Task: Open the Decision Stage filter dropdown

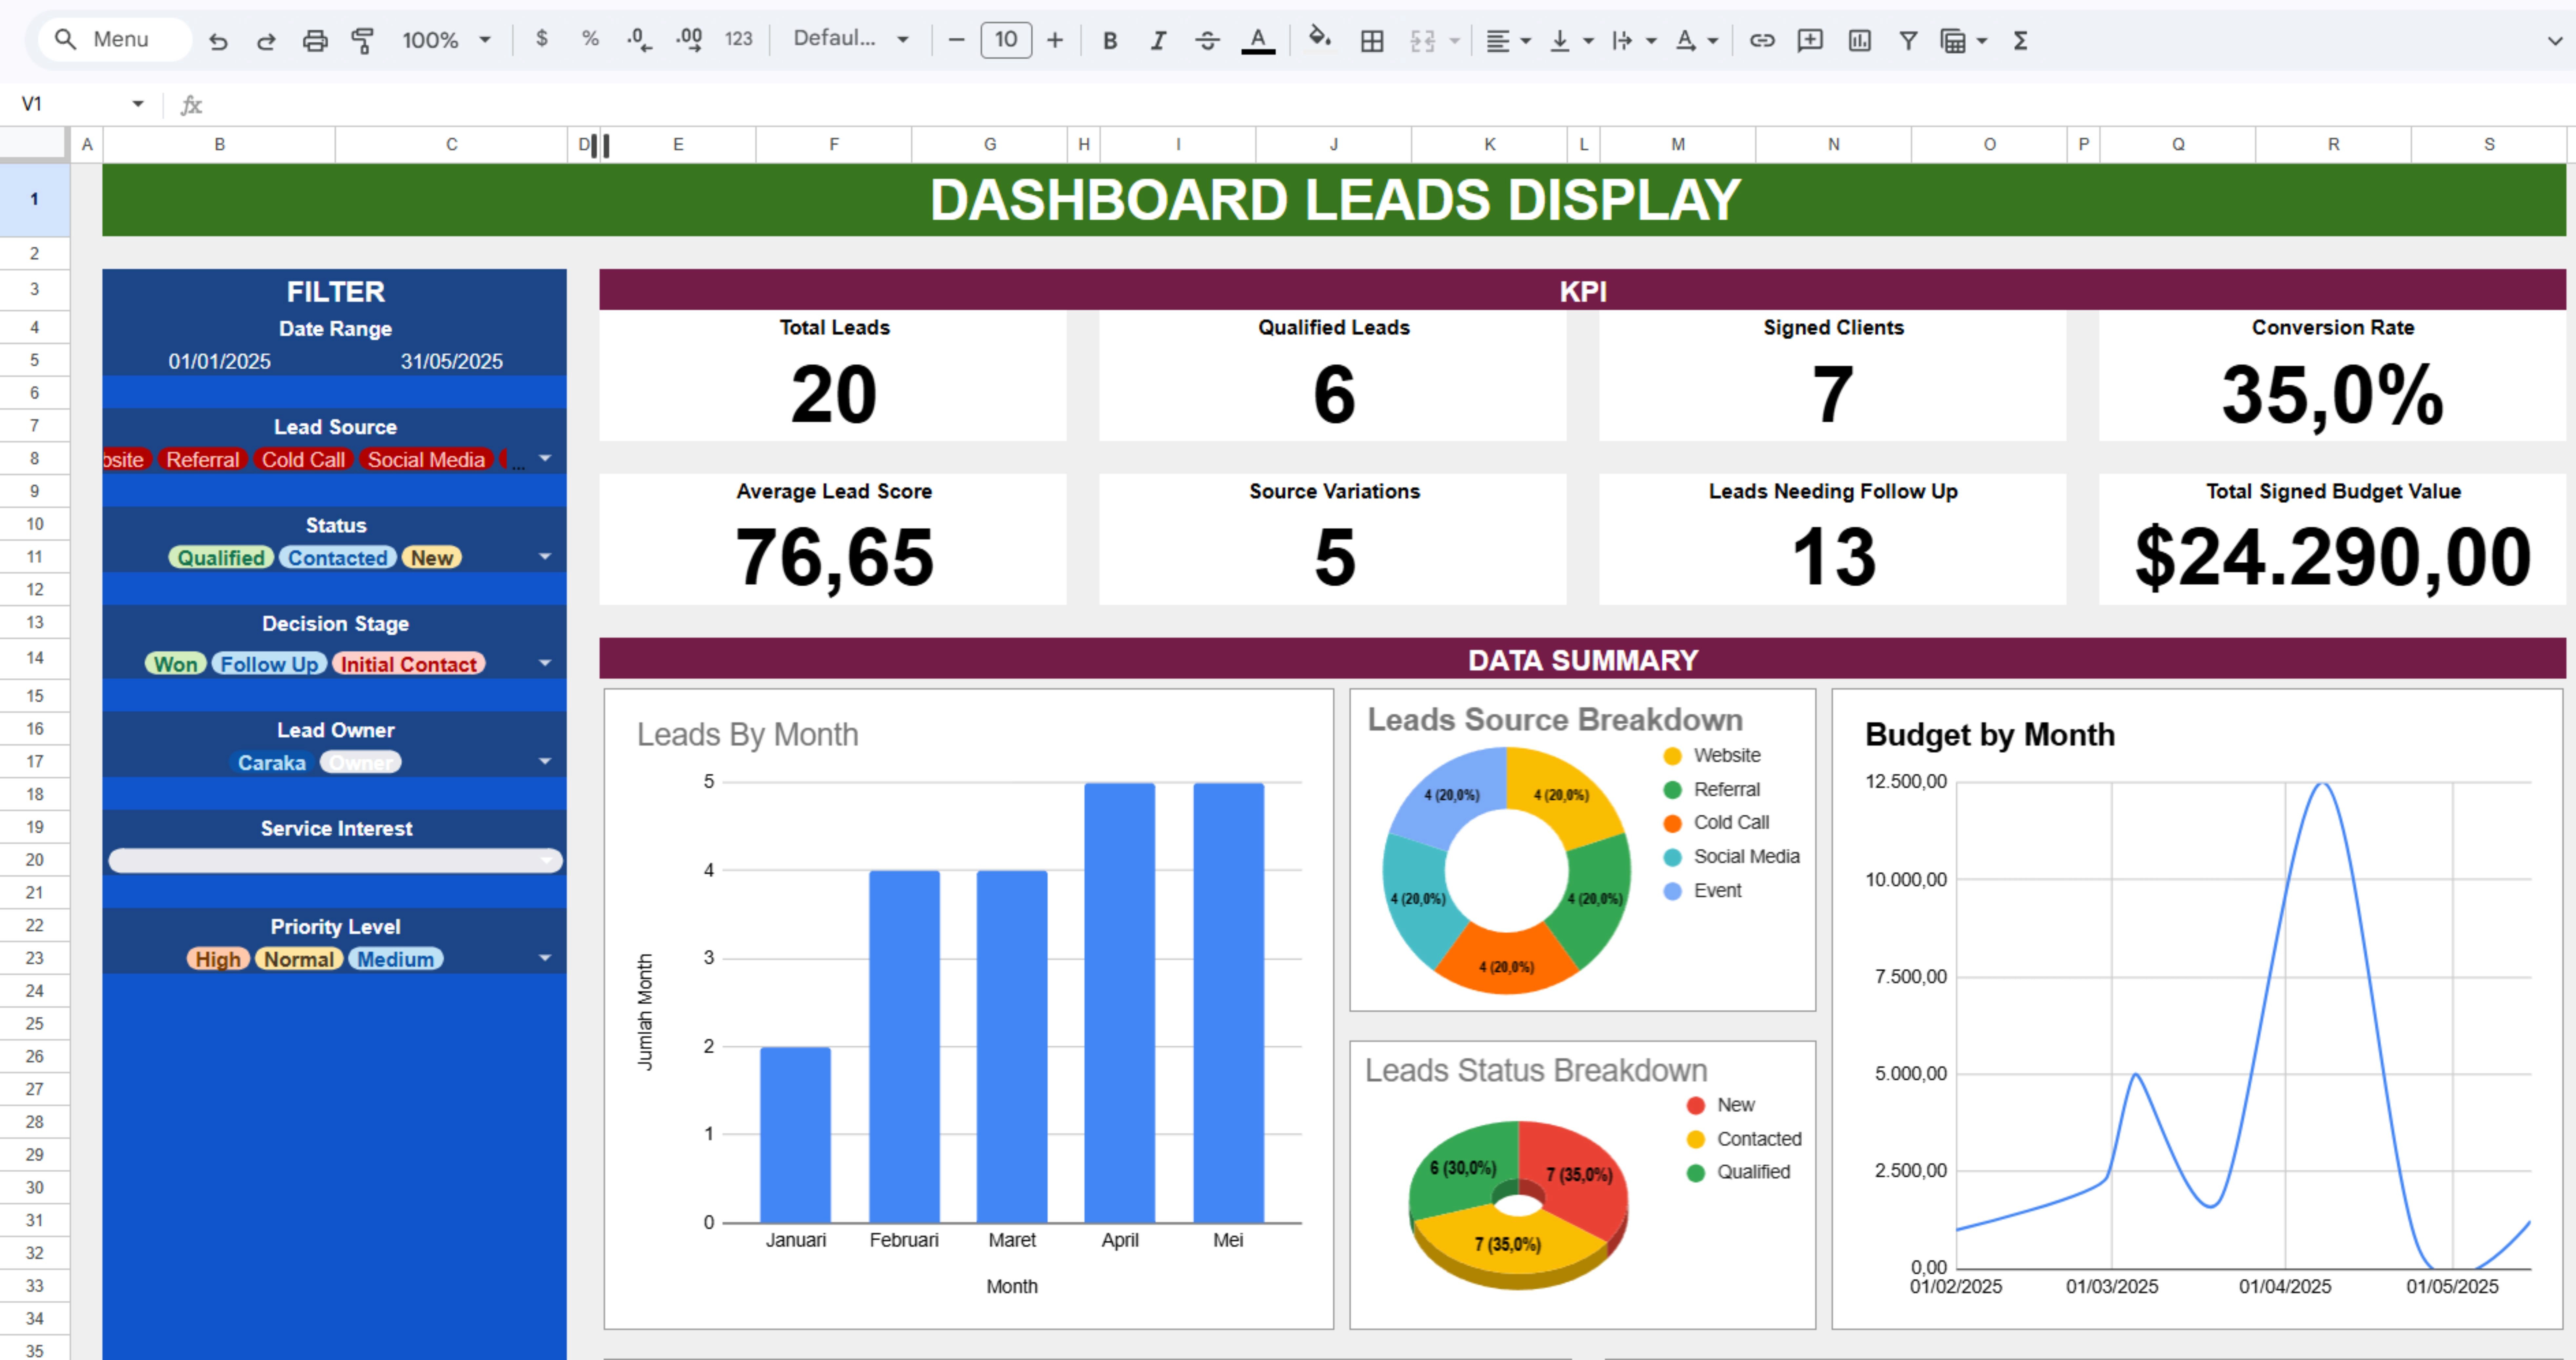Action: pos(545,663)
